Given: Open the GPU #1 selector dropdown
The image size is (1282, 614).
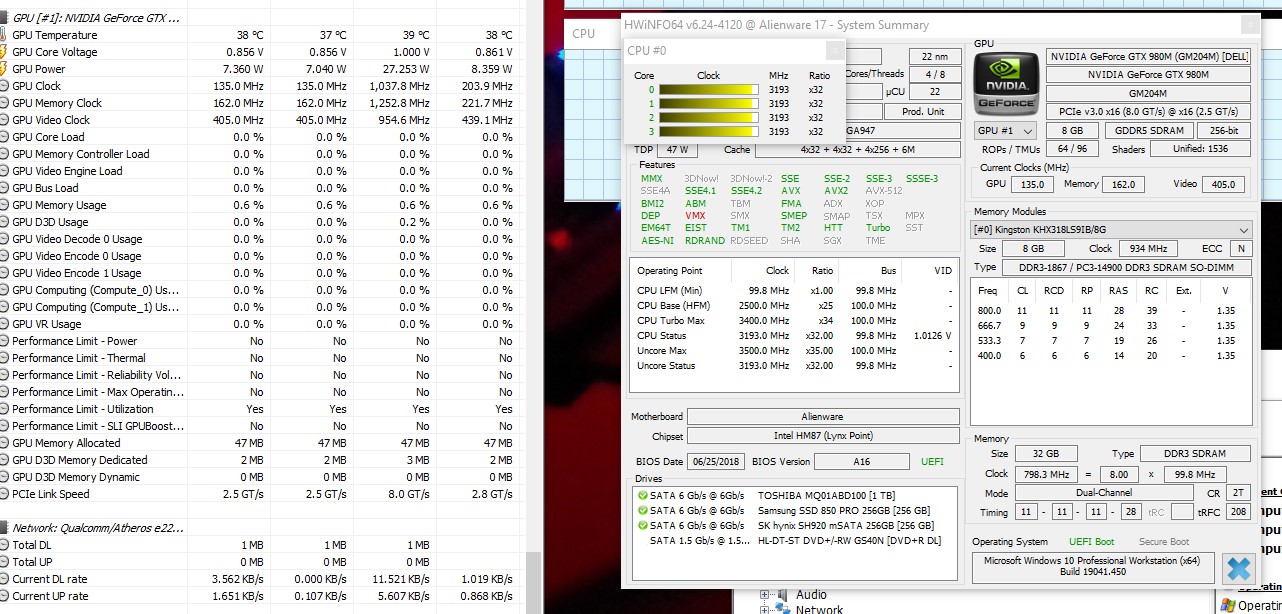Looking at the screenshot, I should [x=1006, y=131].
